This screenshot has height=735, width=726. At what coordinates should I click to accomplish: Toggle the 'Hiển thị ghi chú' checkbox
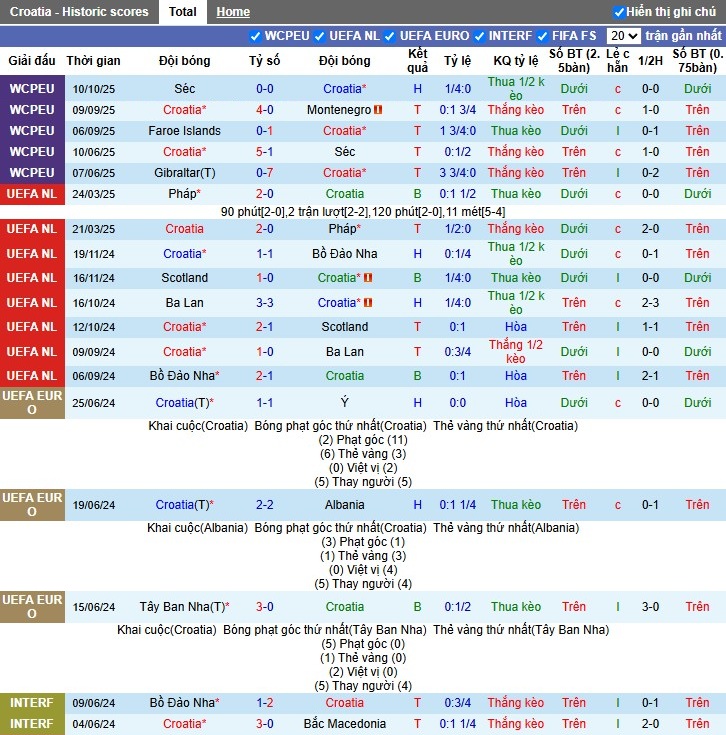tap(619, 12)
